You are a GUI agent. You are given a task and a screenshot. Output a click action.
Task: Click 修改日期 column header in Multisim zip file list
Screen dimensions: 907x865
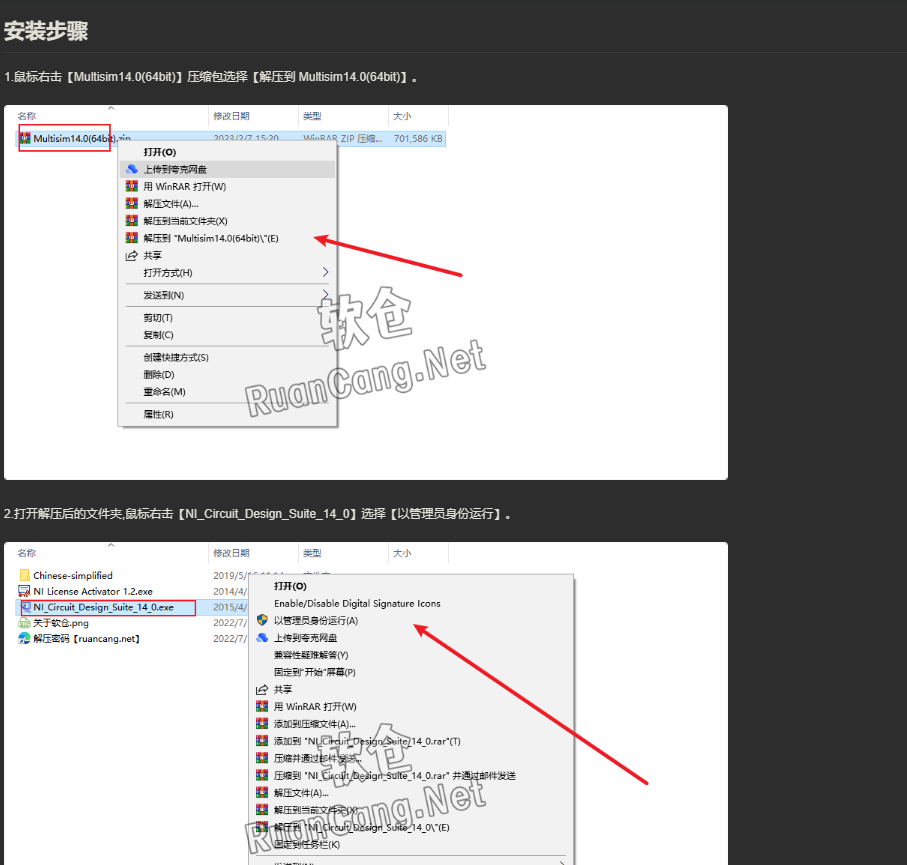pos(231,116)
